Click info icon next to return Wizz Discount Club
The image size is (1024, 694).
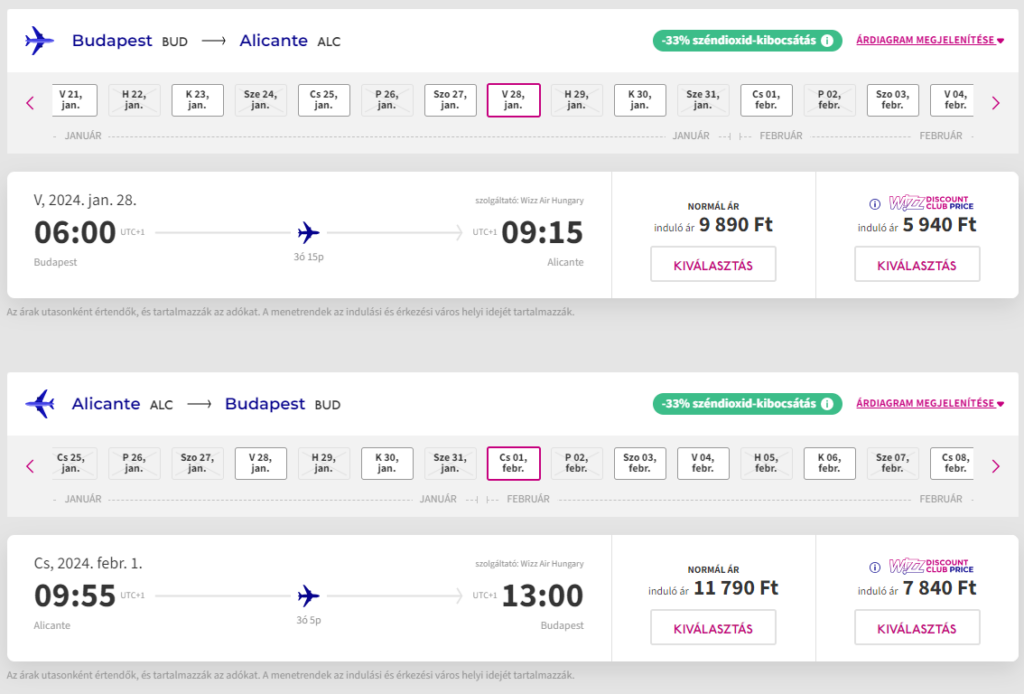(874, 566)
